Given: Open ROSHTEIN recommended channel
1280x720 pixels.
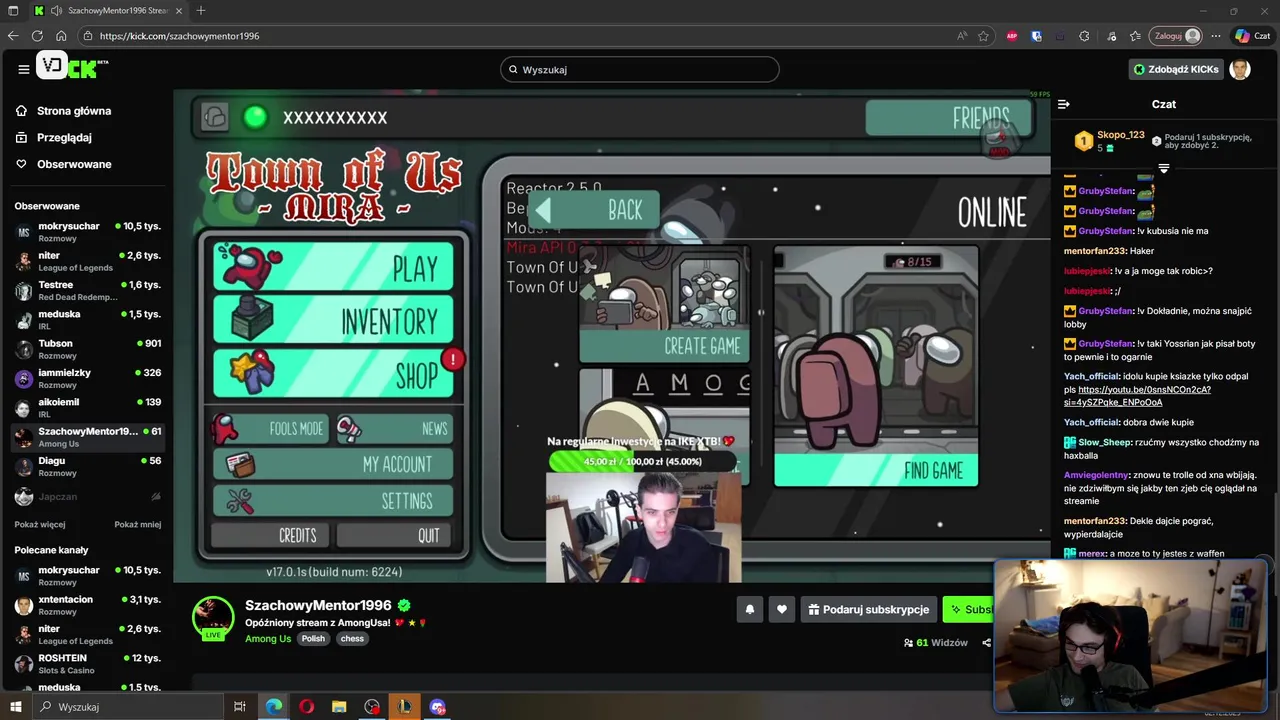Looking at the screenshot, I should click(87, 664).
